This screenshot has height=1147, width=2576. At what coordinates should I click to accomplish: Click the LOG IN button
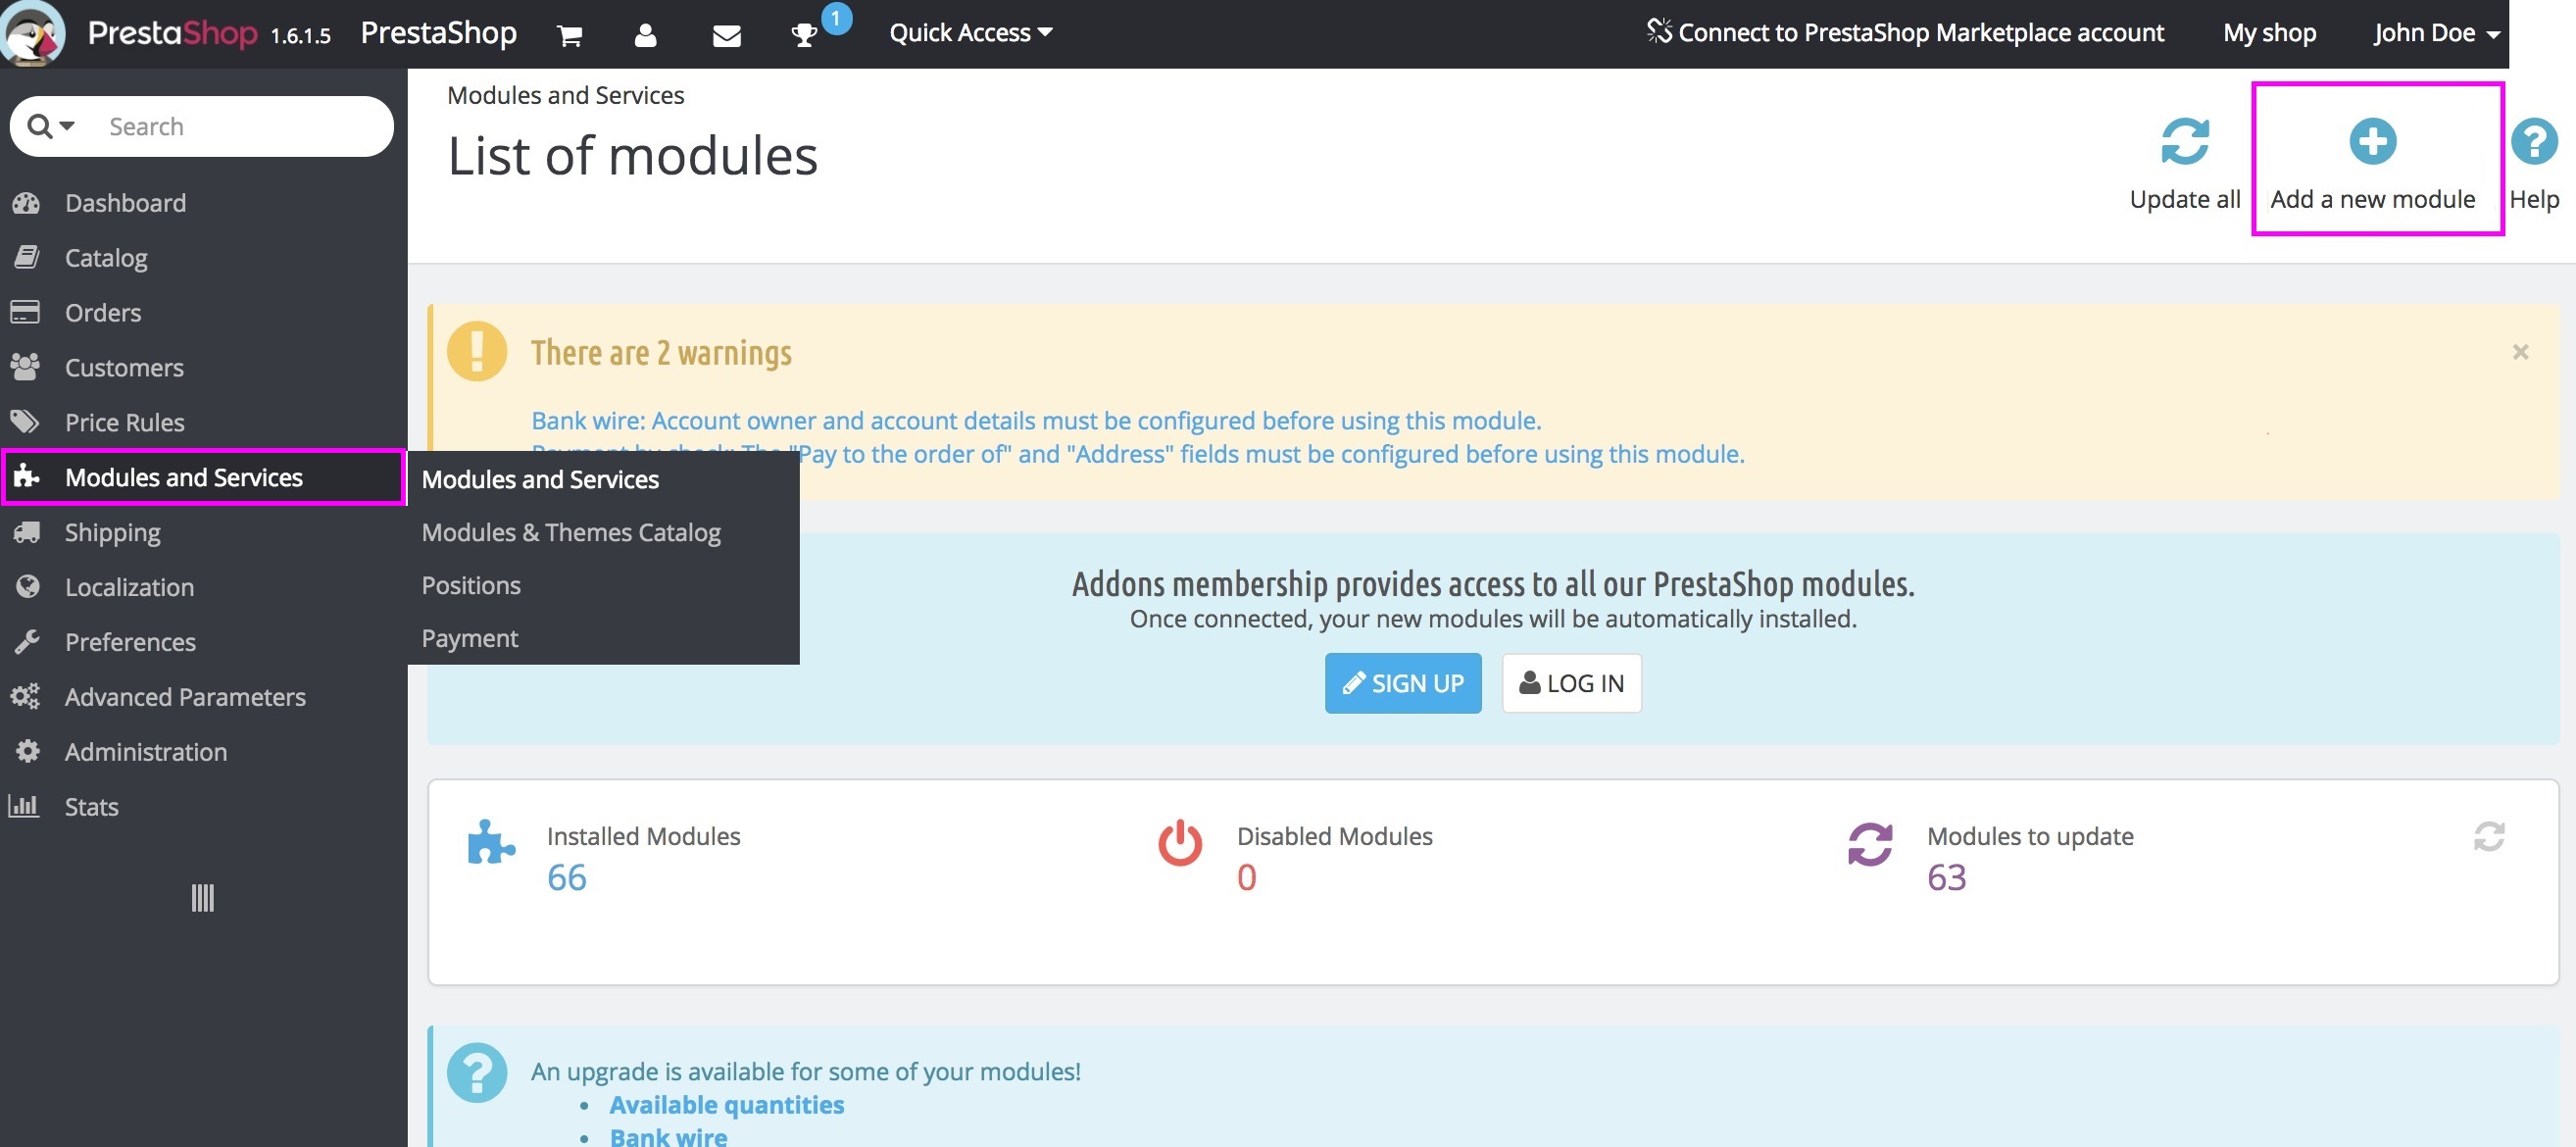1571,684
